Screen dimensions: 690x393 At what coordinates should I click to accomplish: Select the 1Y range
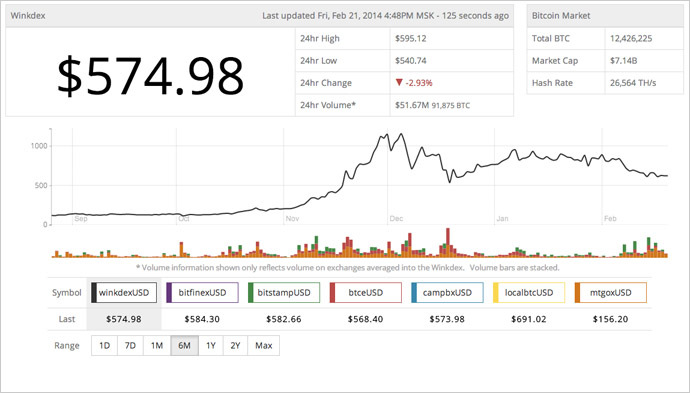tap(211, 345)
